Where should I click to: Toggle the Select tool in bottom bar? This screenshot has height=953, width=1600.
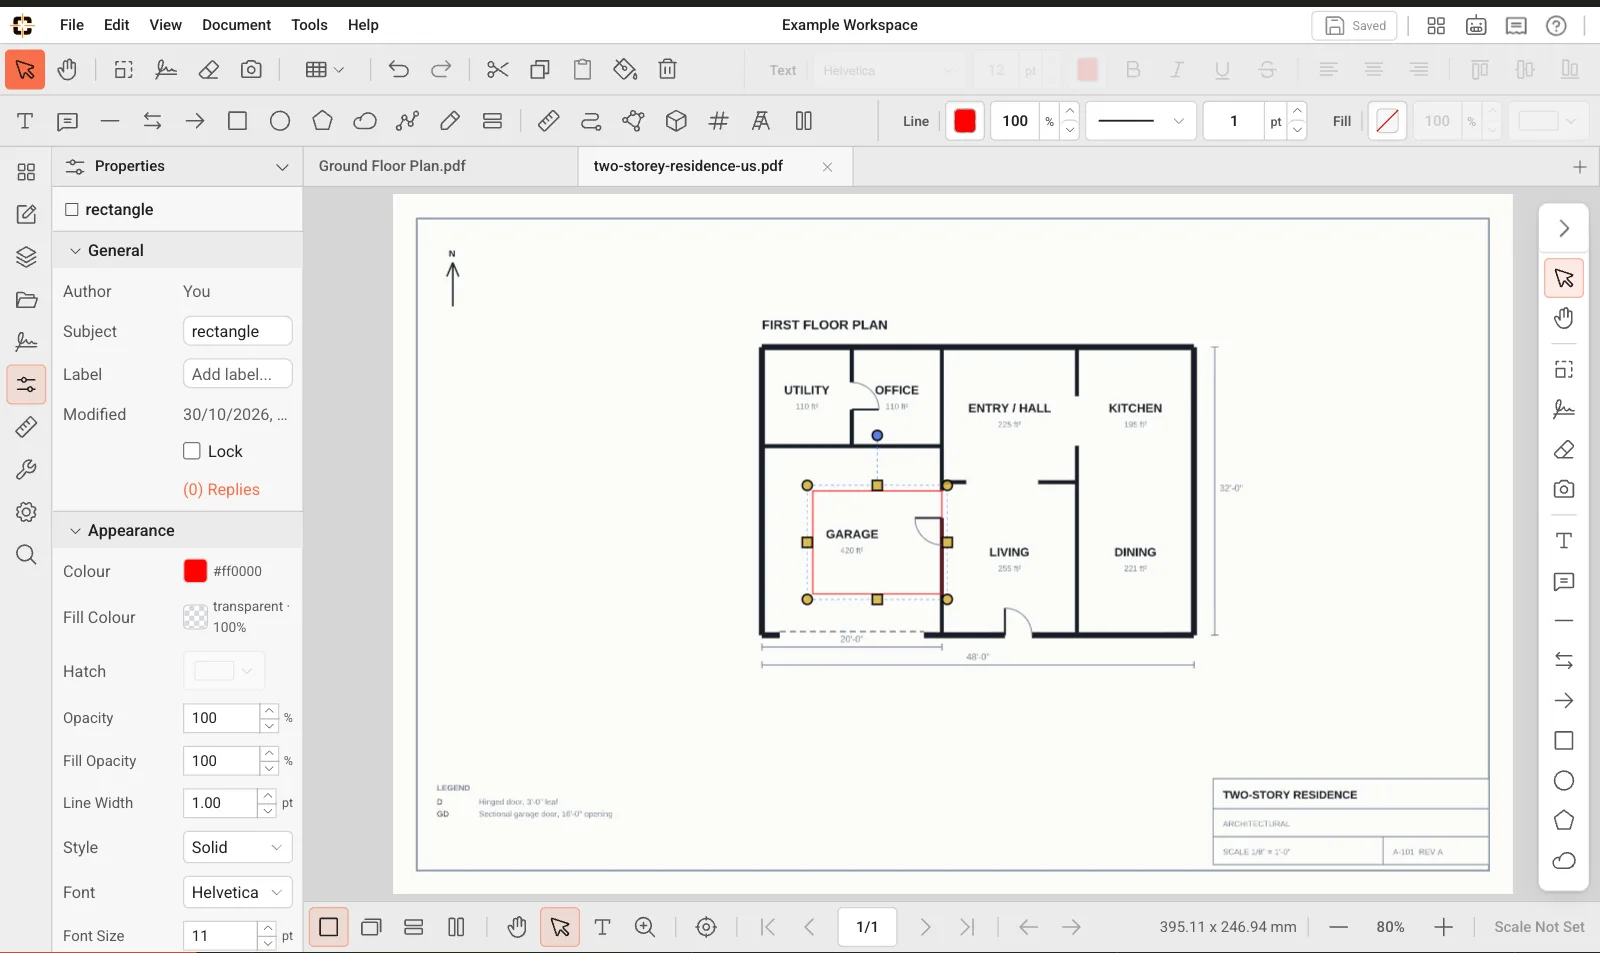tap(560, 927)
